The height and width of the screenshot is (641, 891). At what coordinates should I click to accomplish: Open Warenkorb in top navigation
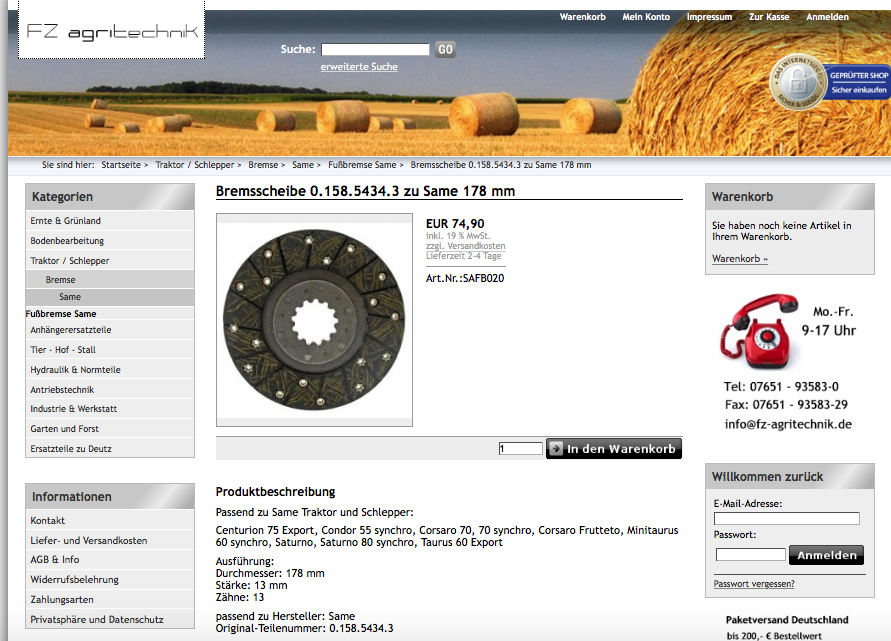[583, 17]
